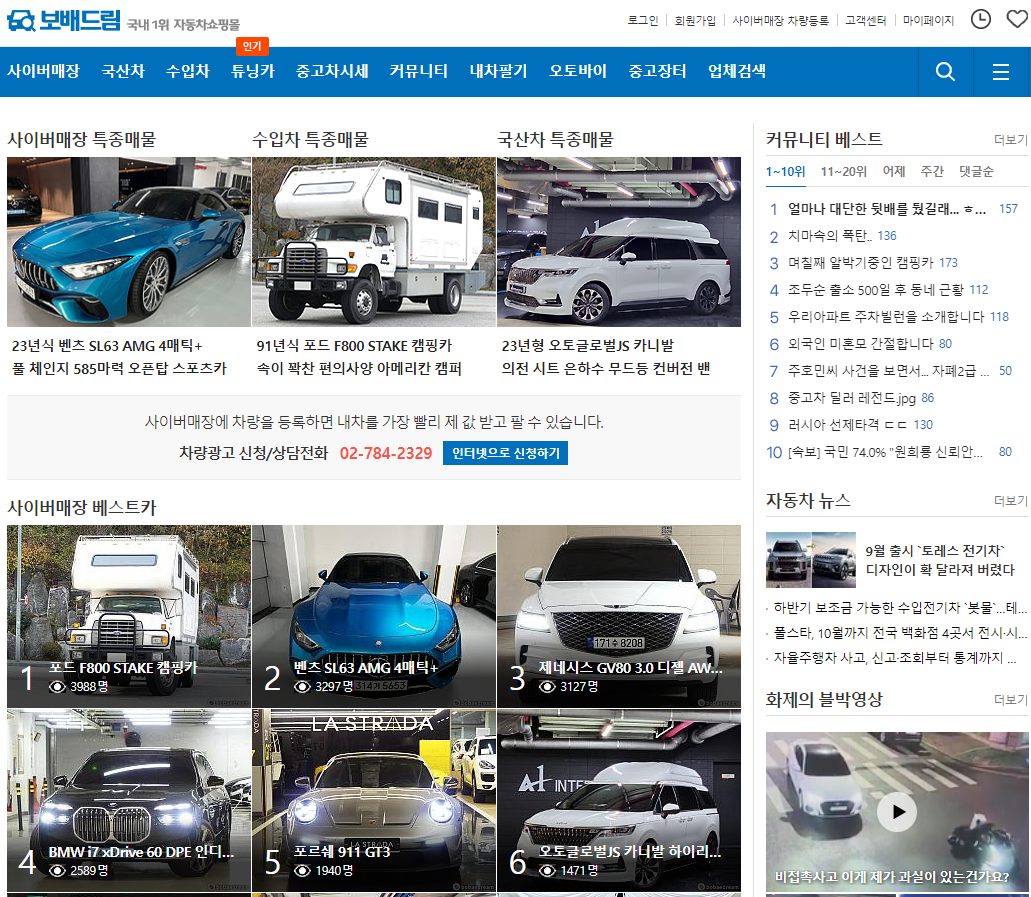Select the 어제 tab
This screenshot has height=897, width=1031.
[894, 172]
